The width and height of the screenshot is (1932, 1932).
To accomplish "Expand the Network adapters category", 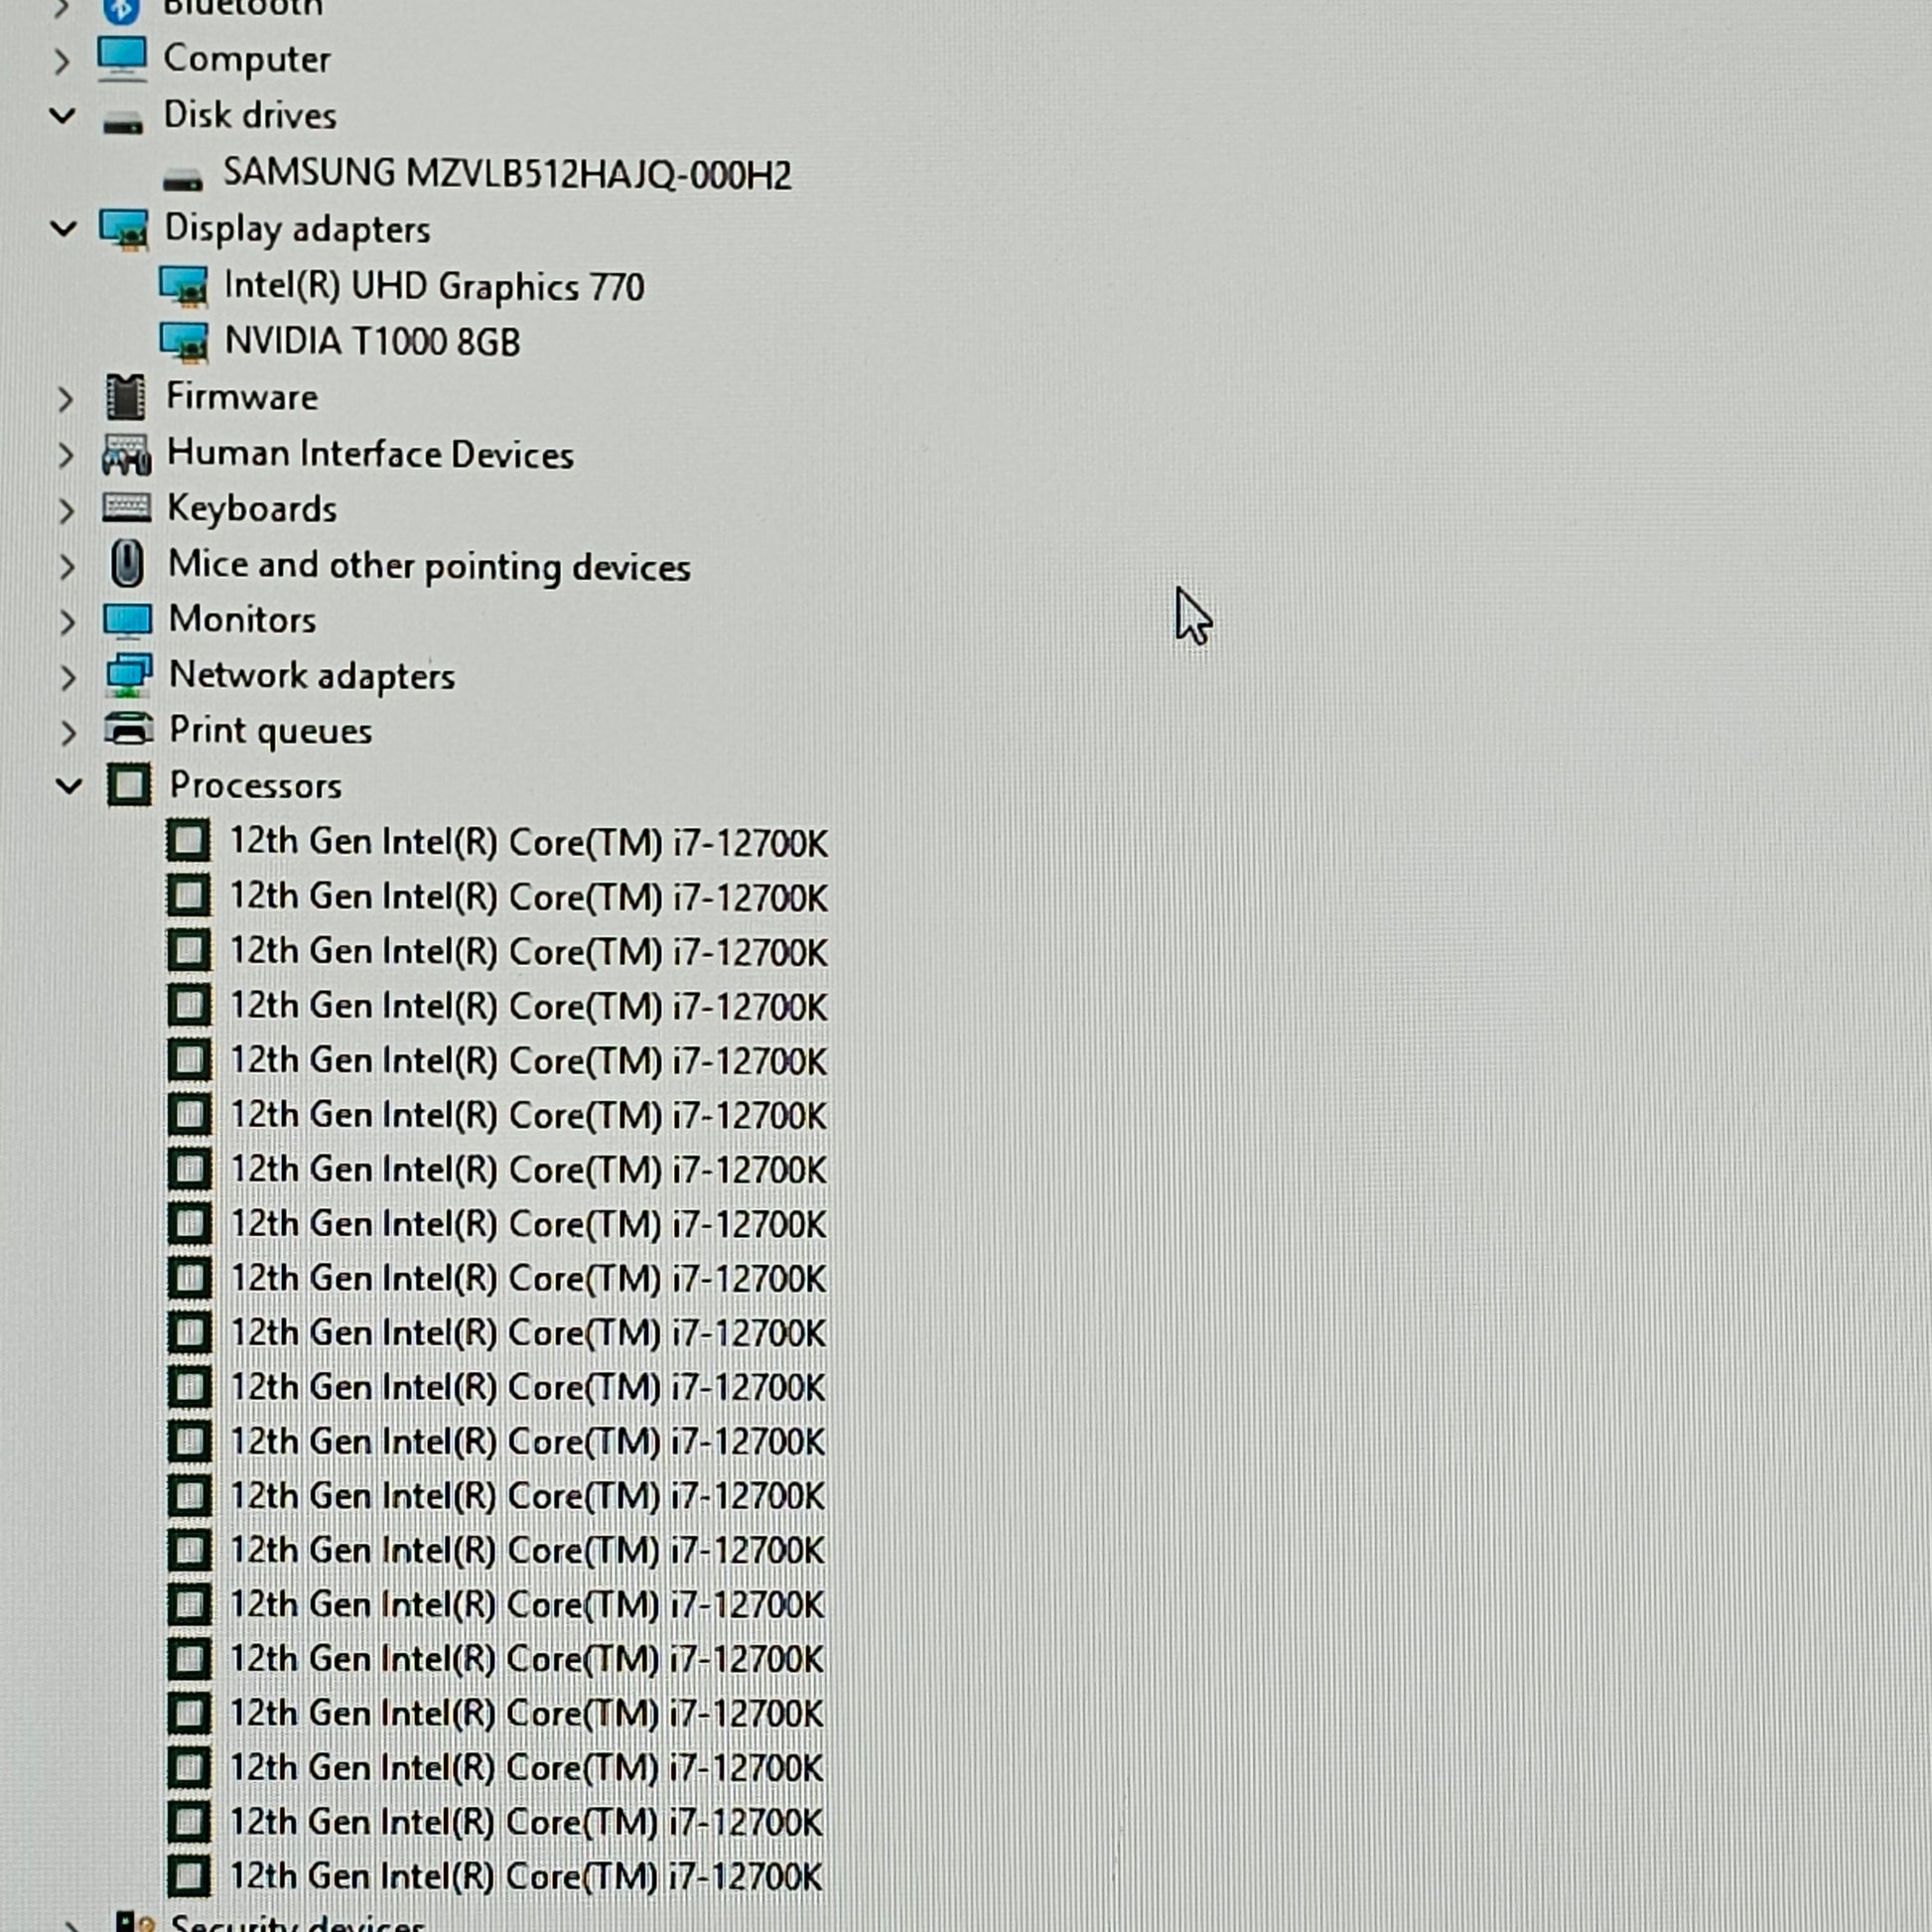I will coord(67,677).
